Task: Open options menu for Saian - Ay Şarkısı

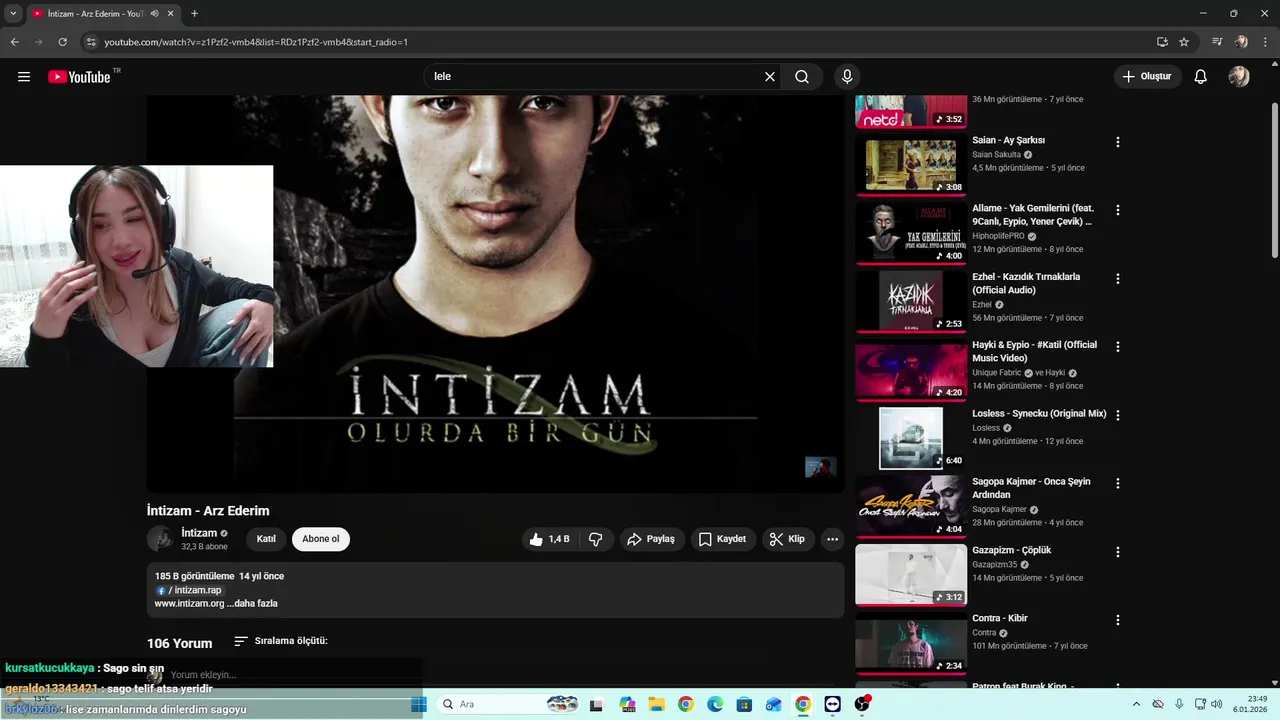Action: coord(1118,142)
